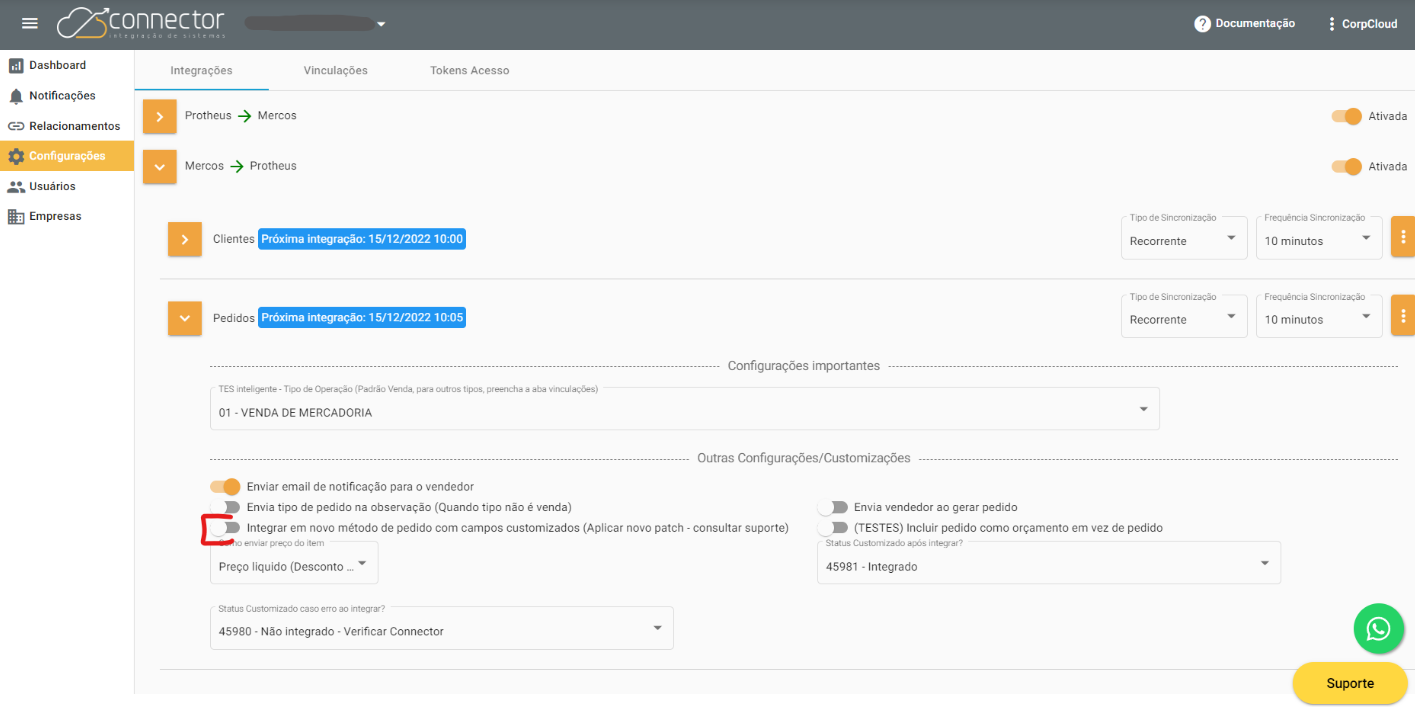Open the WhatsApp chat button
This screenshot has width=1415, height=710.
tap(1379, 629)
